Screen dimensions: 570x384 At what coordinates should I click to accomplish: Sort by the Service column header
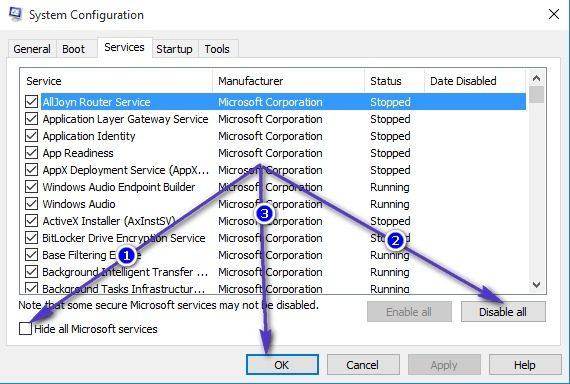tap(116, 81)
